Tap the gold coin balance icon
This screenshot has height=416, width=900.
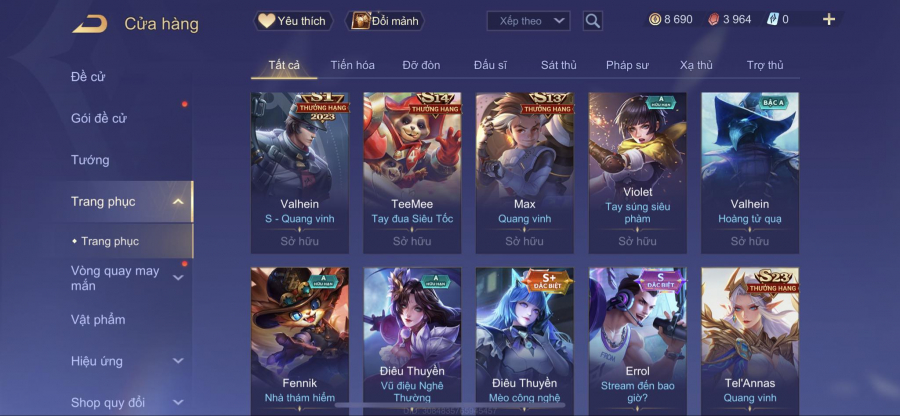(x=655, y=20)
